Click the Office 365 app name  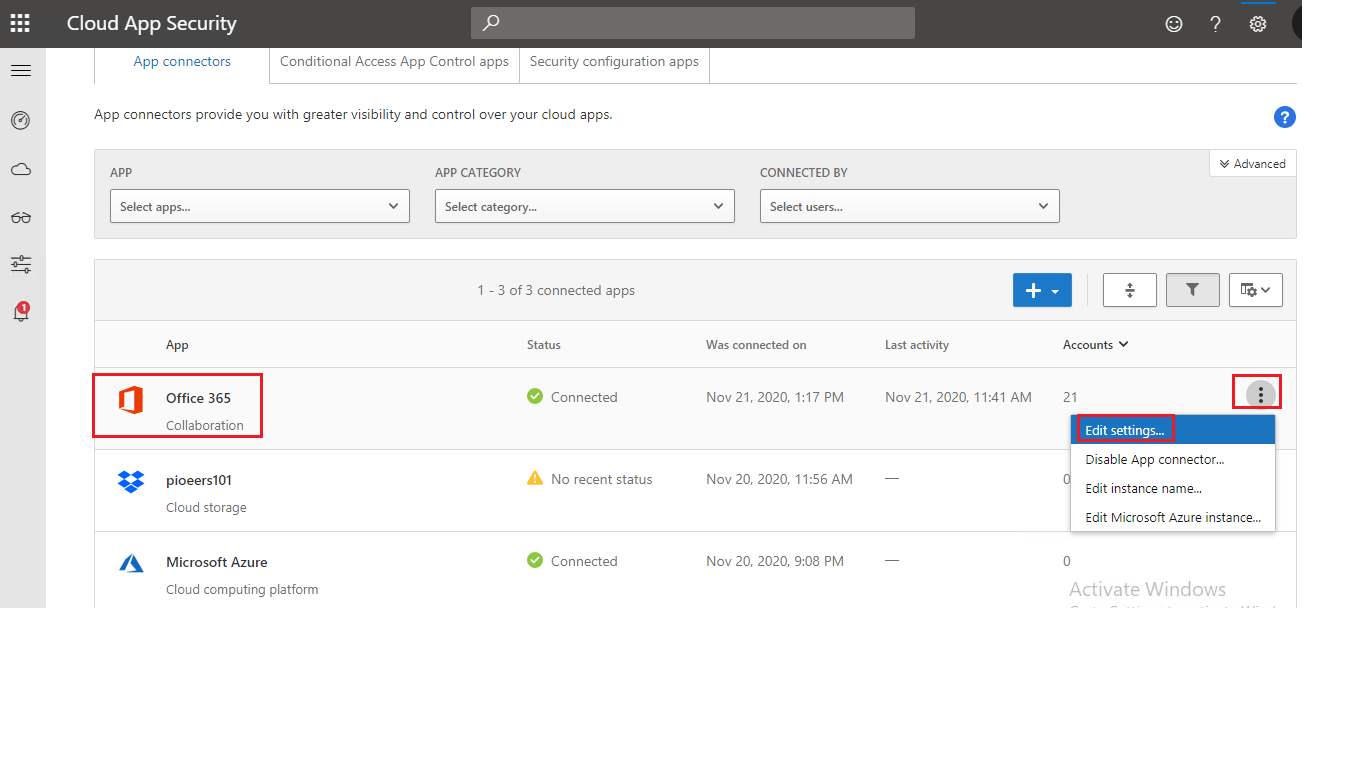pos(198,398)
